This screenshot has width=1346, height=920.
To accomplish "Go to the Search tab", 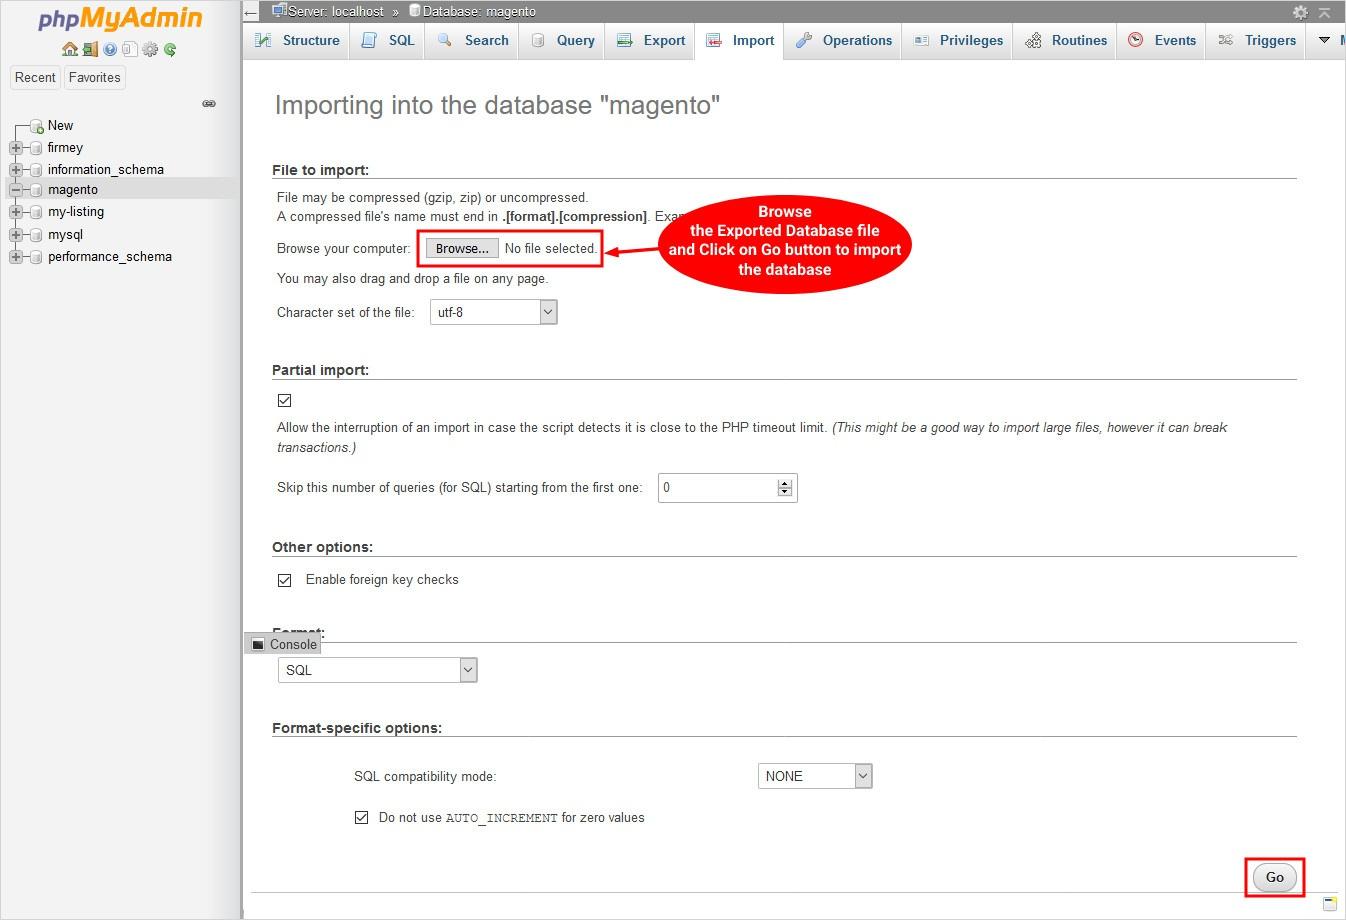I will 473,41.
